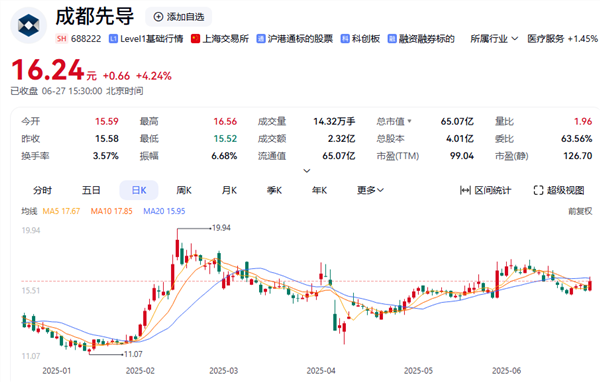Click the 上海交易所 flag icon

click(x=196, y=39)
